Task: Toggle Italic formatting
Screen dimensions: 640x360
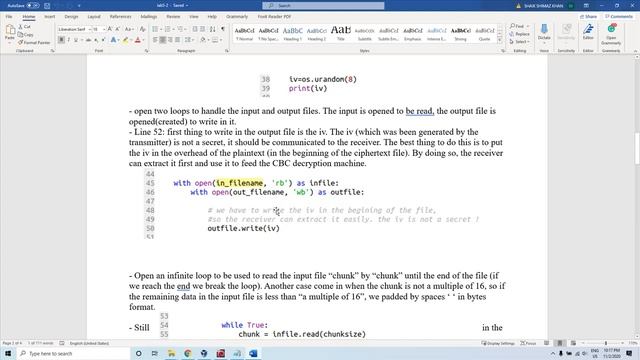Action: tap(69, 40)
